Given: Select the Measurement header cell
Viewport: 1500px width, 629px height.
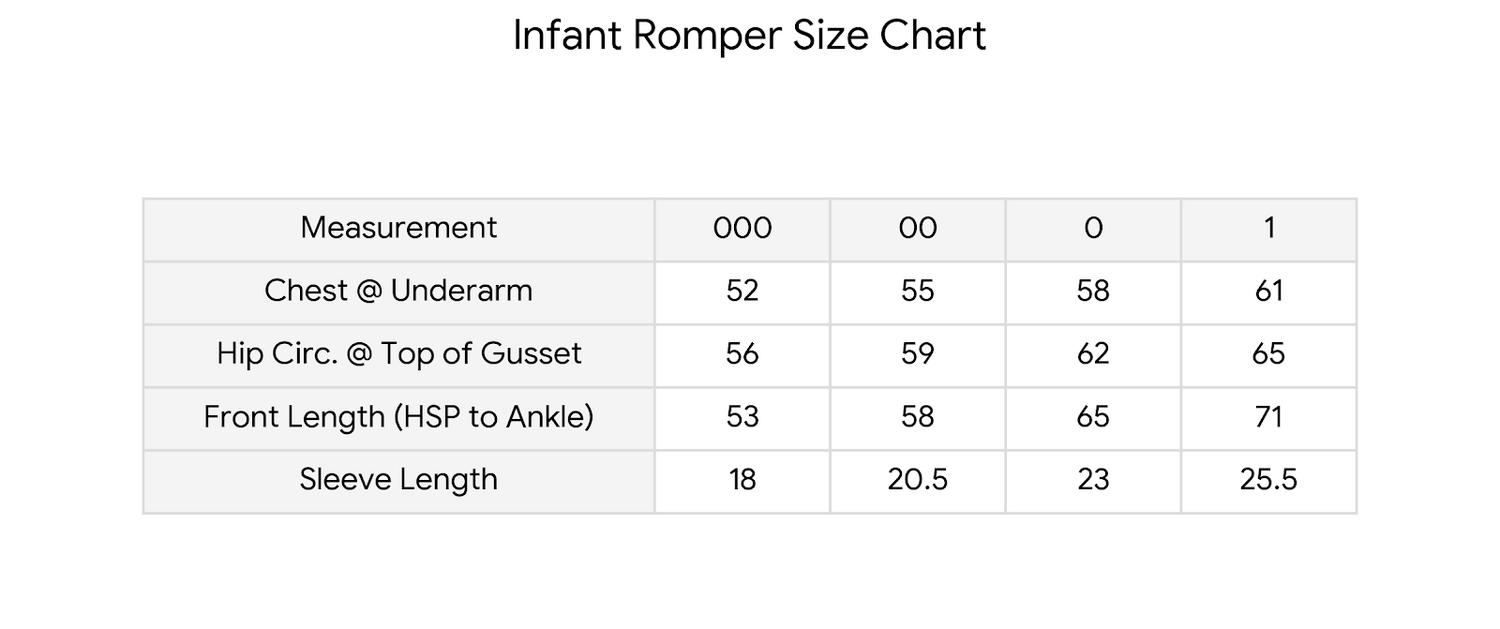Looking at the screenshot, I should (398, 228).
